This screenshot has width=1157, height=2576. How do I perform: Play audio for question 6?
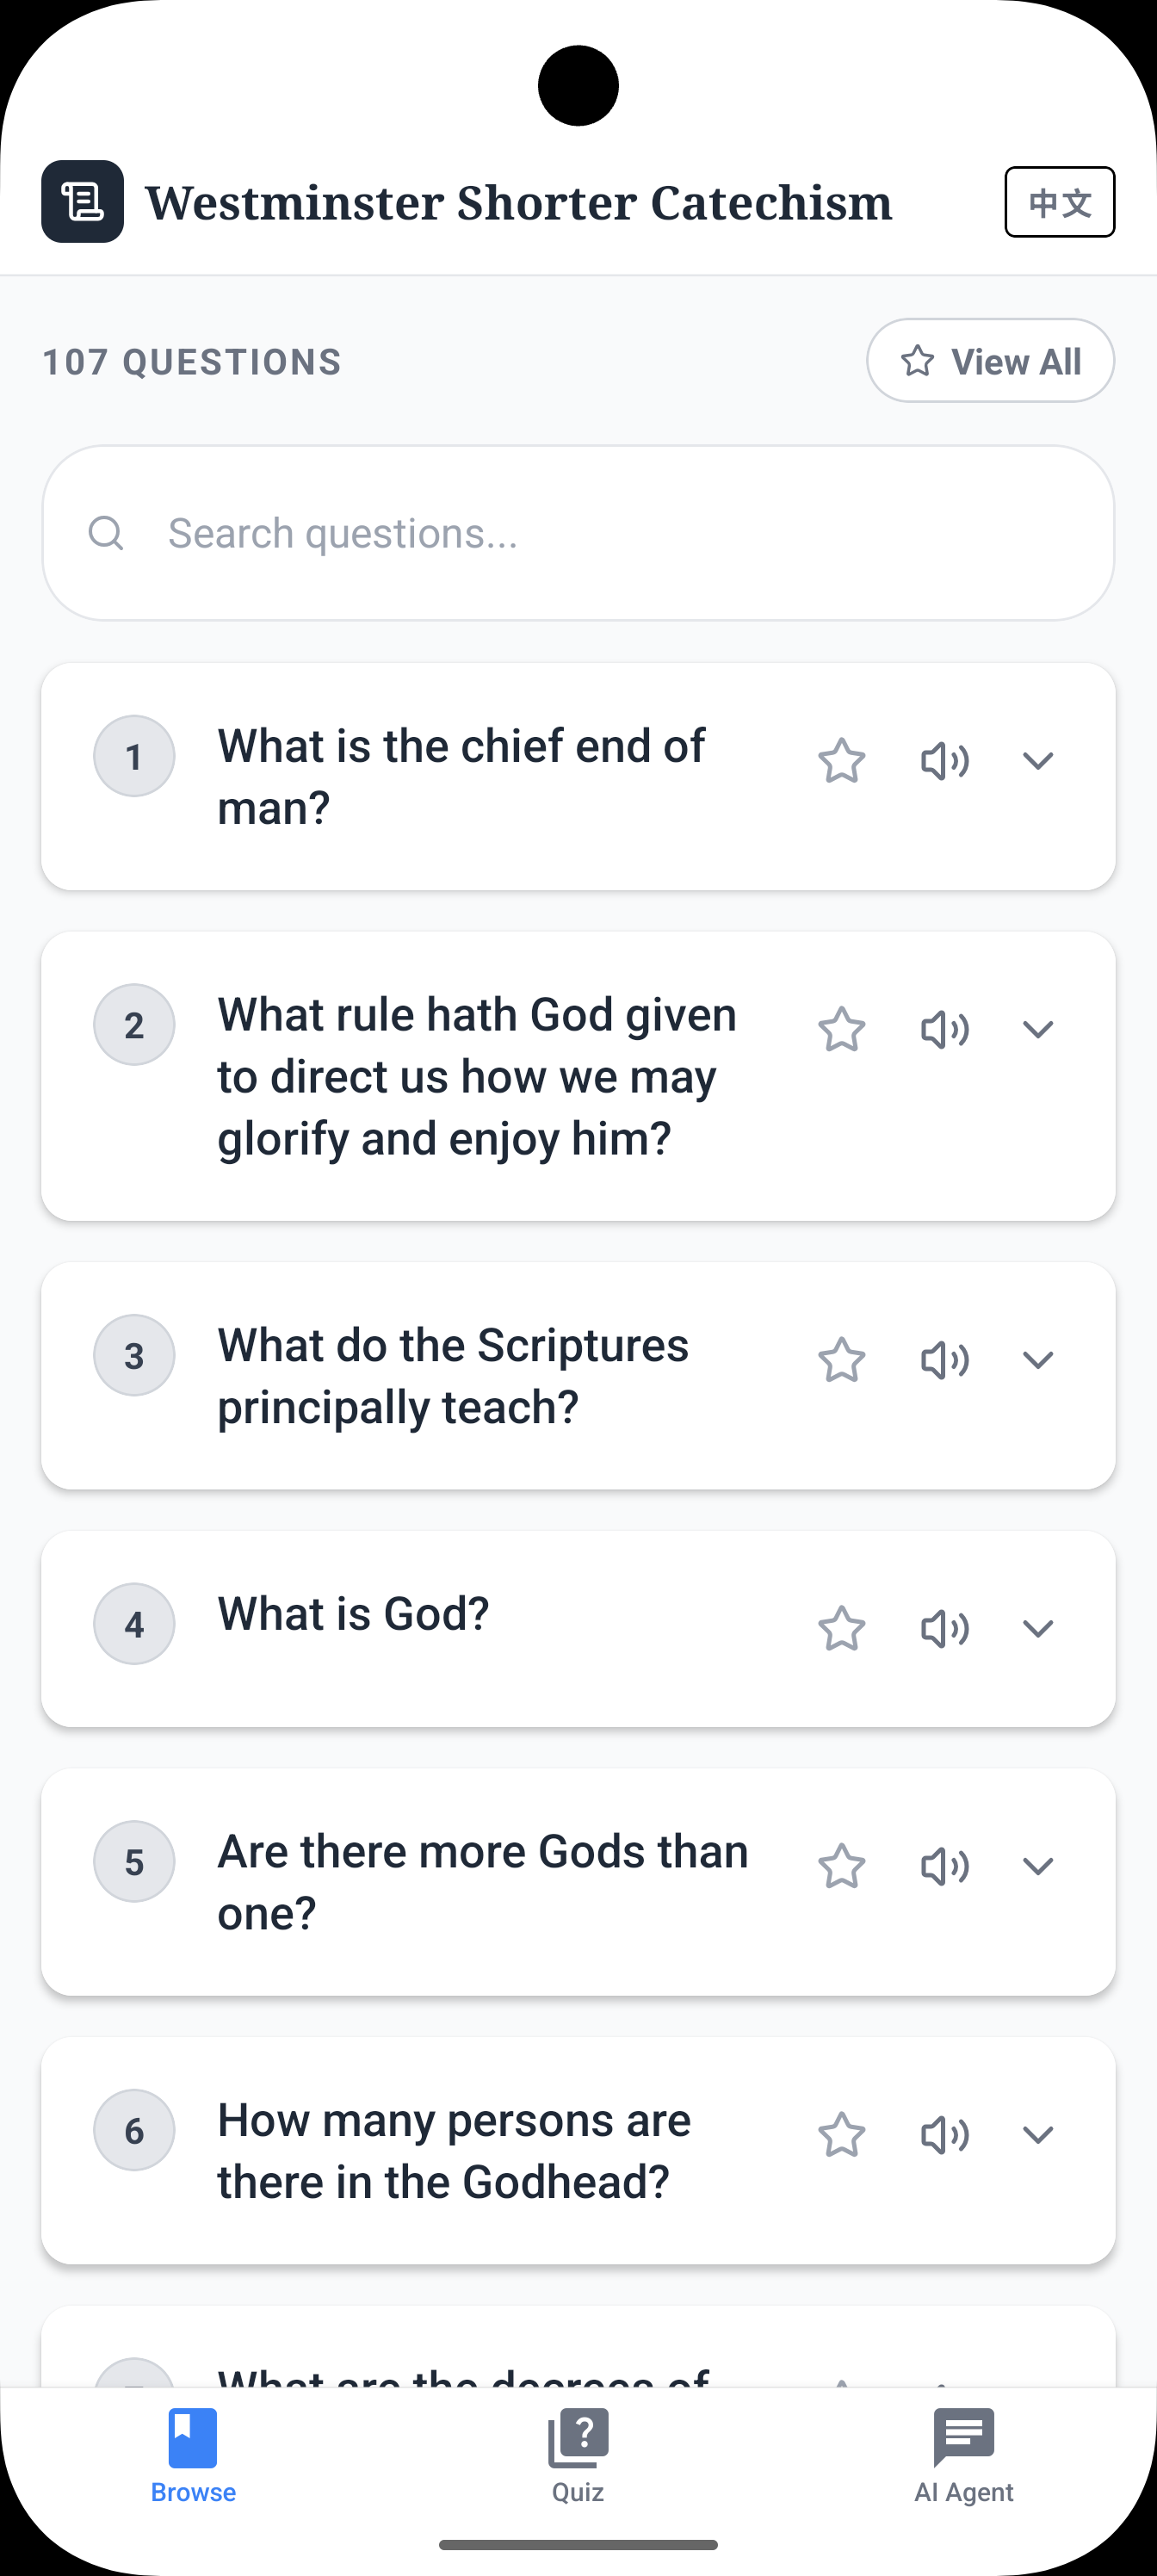click(x=944, y=2135)
